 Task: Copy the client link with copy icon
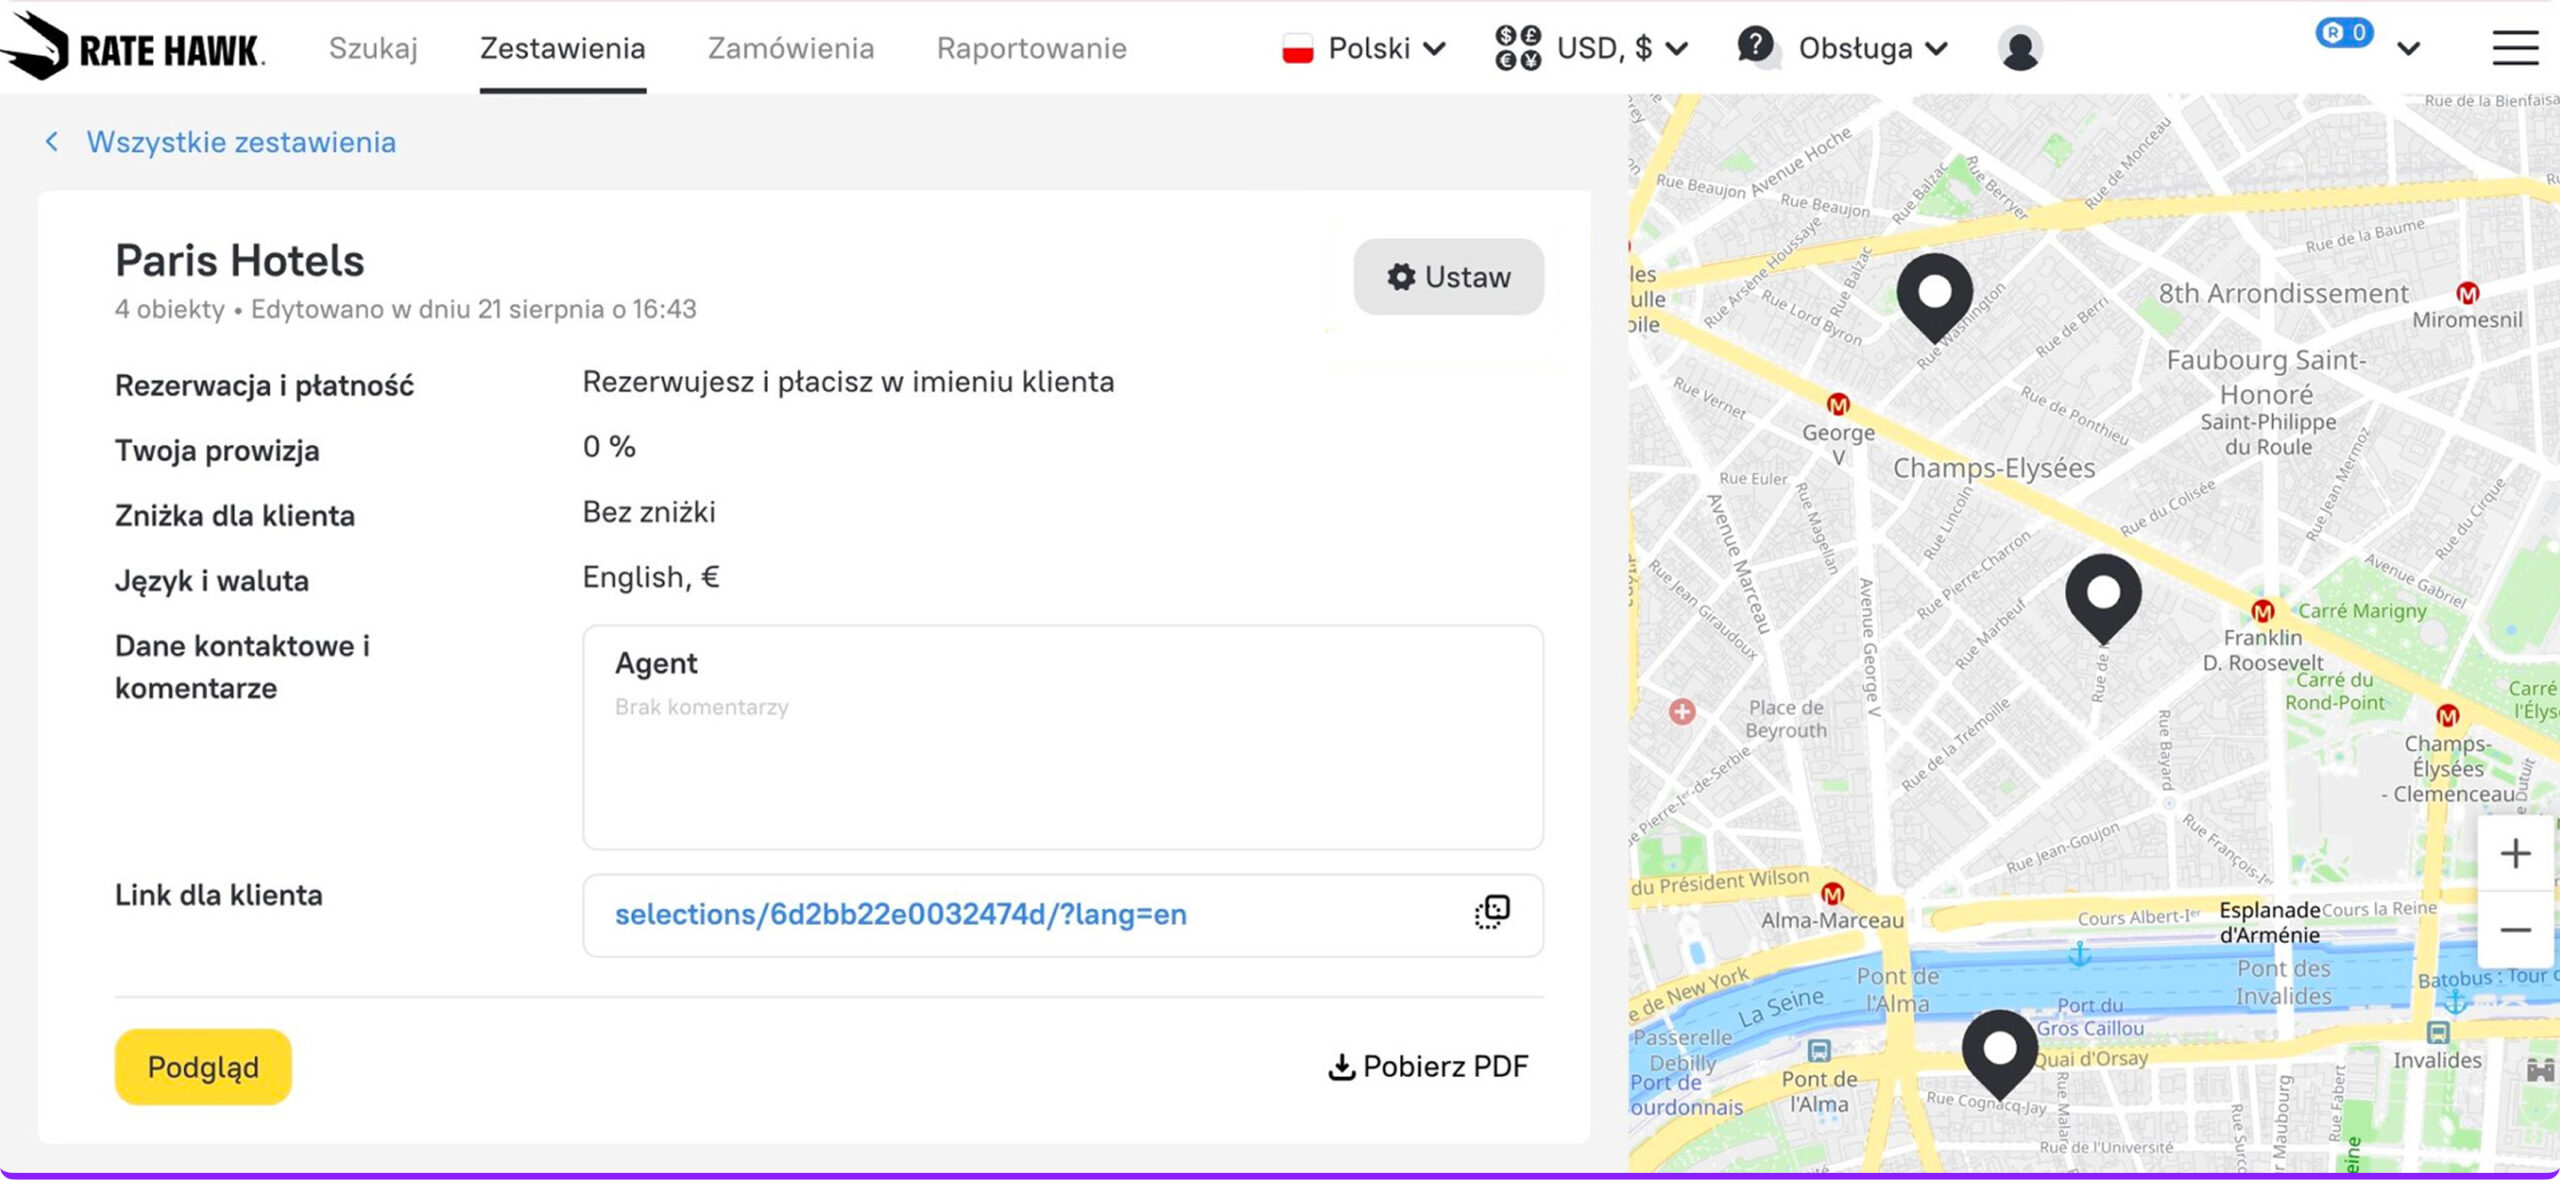pyautogui.click(x=1491, y=912)
